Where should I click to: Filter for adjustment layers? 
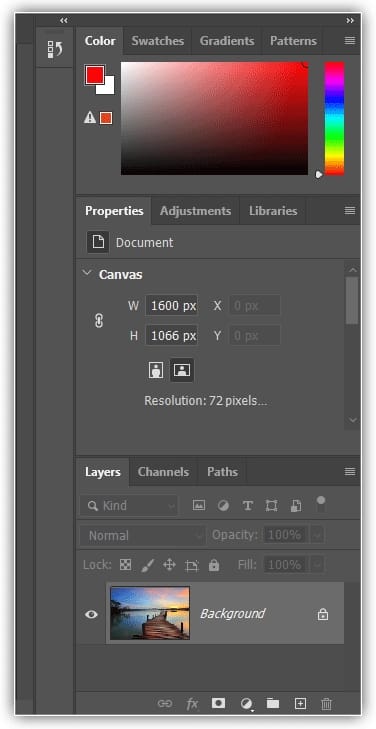coord(224,506)
